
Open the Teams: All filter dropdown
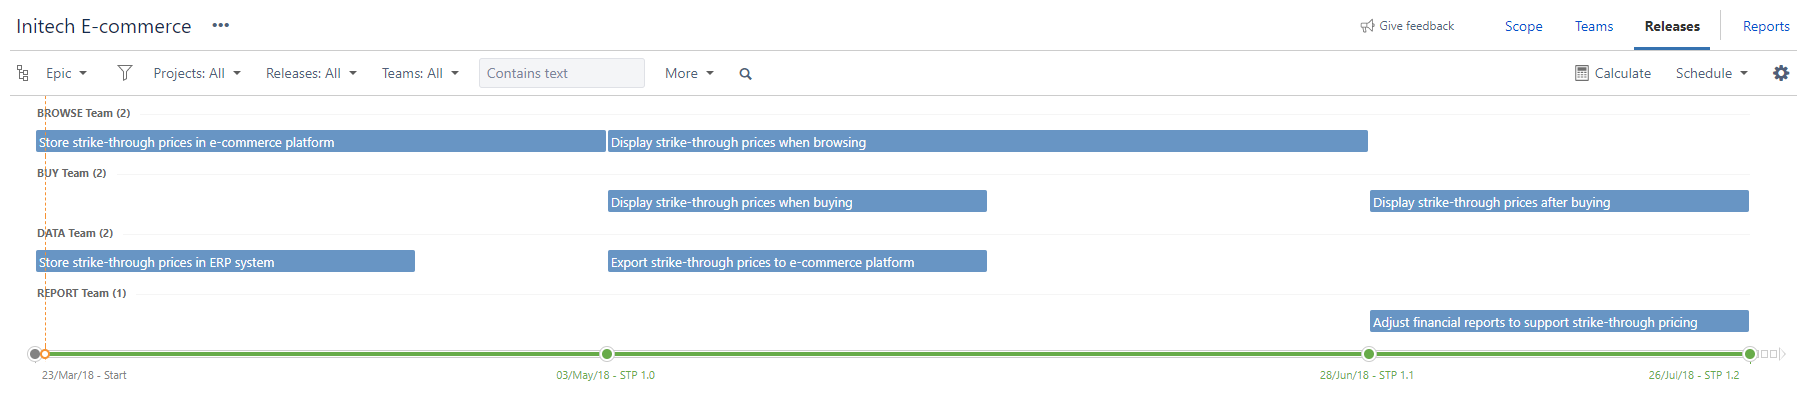point(420,73)
